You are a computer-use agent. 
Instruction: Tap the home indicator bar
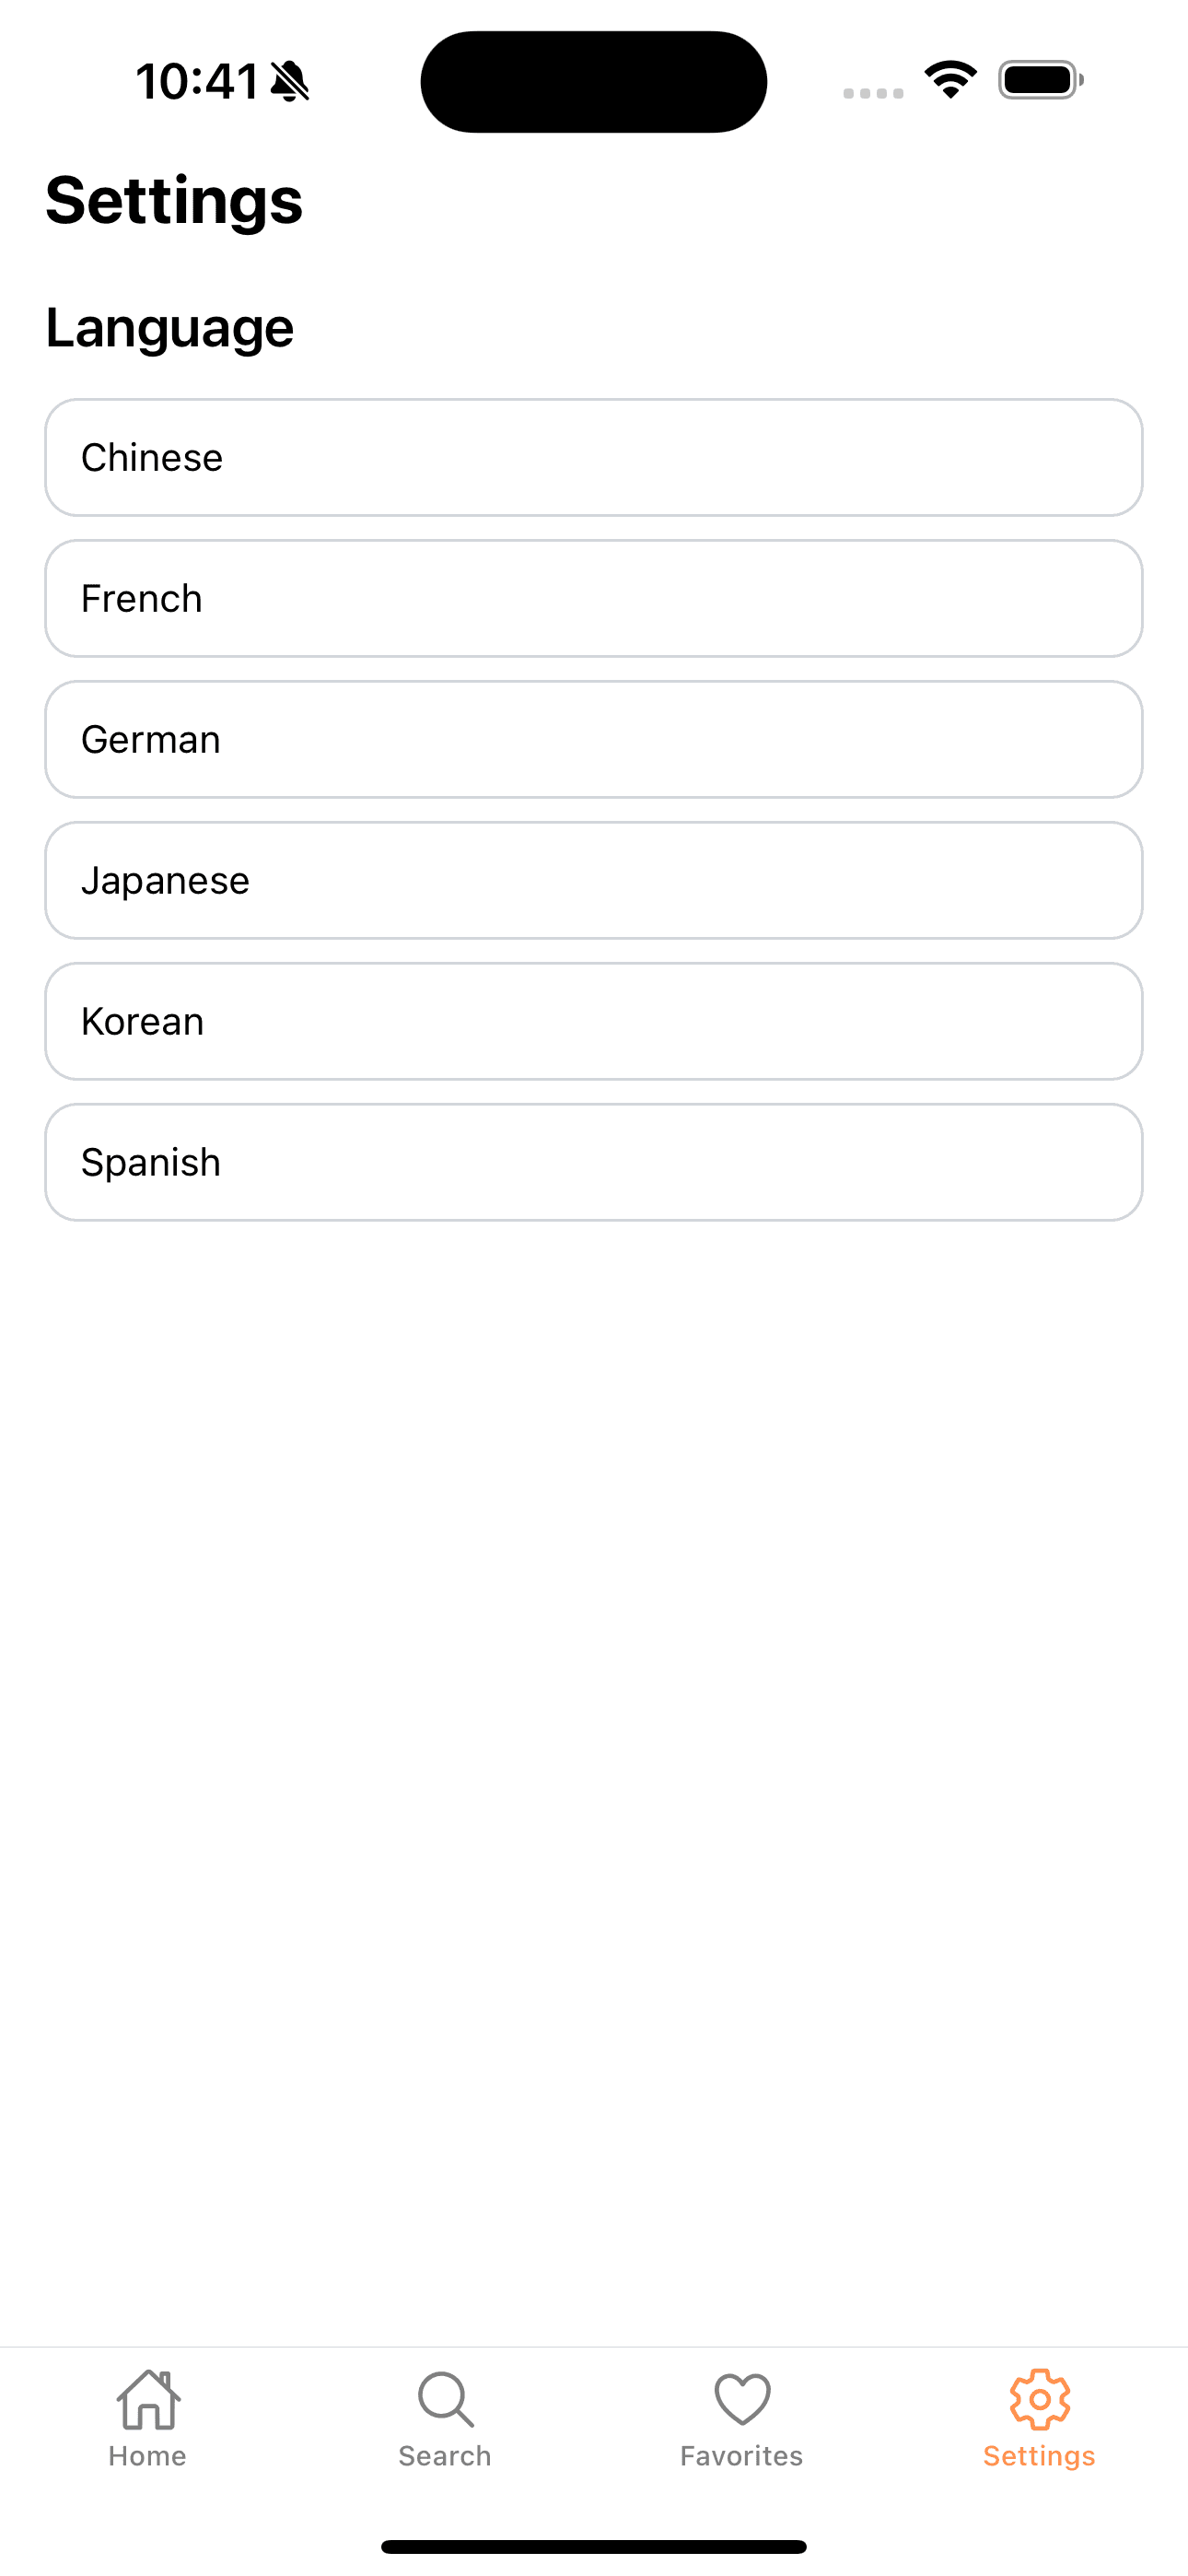click(594, 2546)
